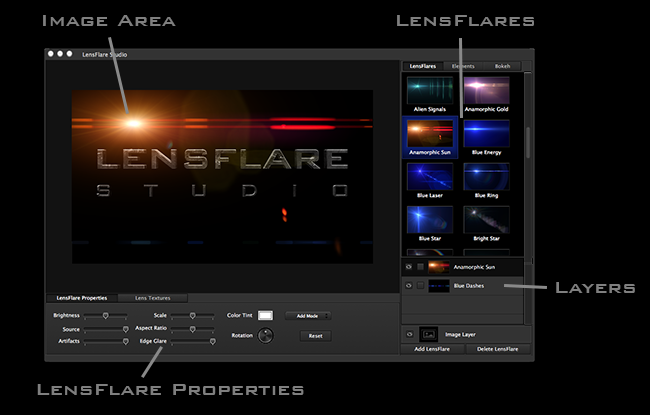This screenshot has width=650, height=415.
Task: Click the 'Anamorphic Sun' layer name text
Action: (x=474, y=267)
